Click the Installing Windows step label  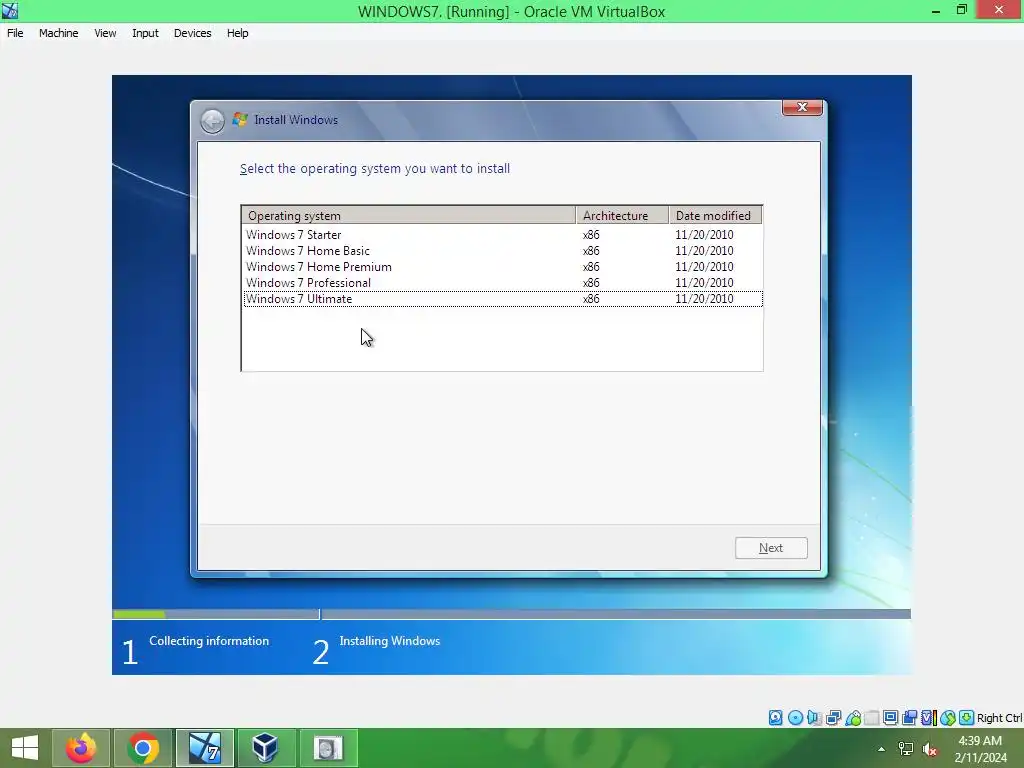pyautogui.click(x=390, y=641)
